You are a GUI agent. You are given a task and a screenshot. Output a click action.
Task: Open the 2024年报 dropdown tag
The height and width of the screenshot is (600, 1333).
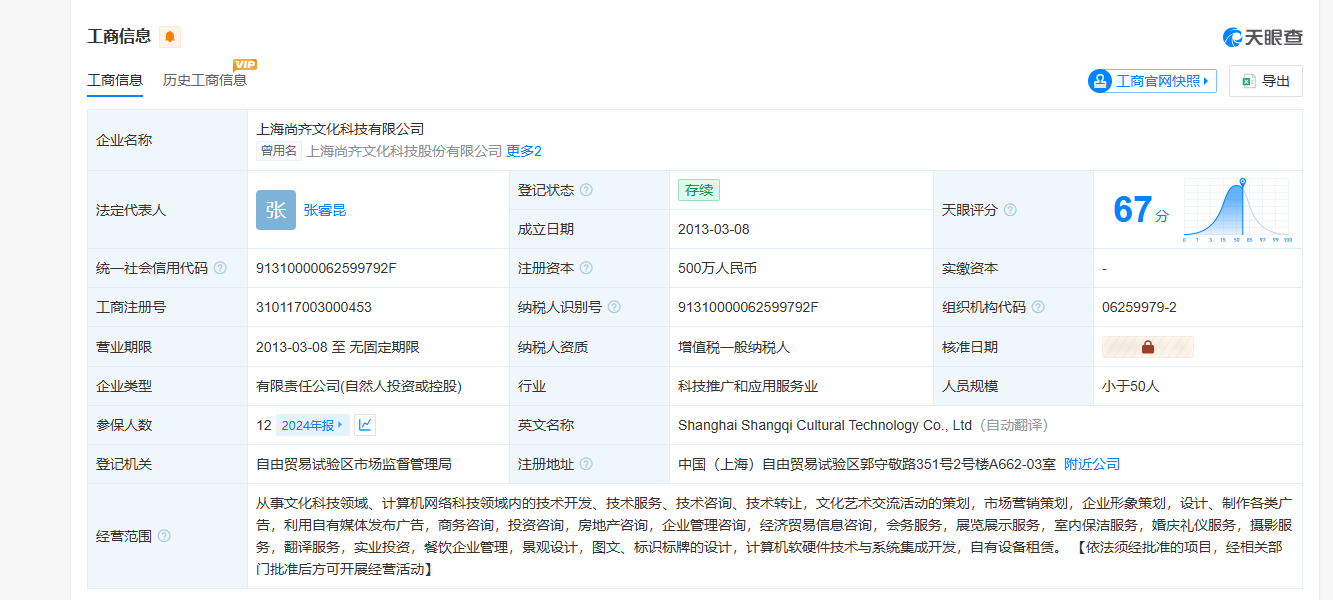311,425
